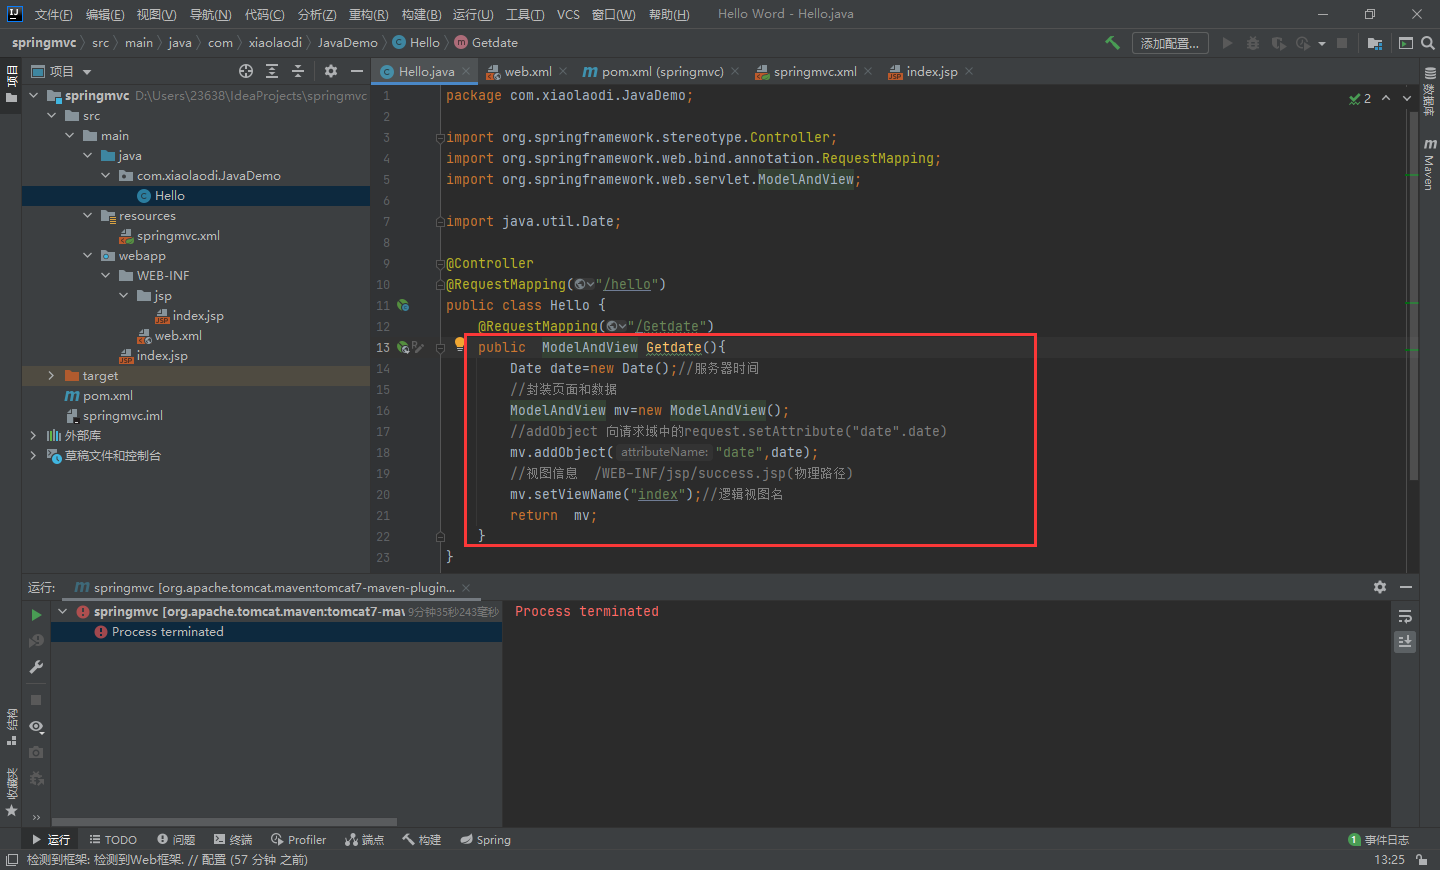Screen dimensions: 1440x870
Task: Collapse the java folder node
Action: pos(87,155)
